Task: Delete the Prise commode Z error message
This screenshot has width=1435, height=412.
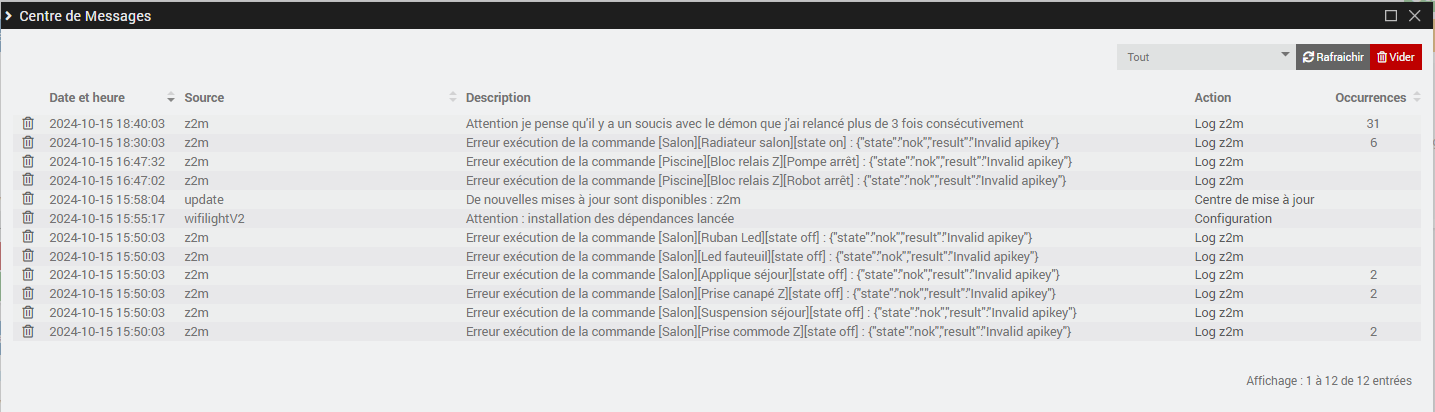Action: [x=28, y=331]
